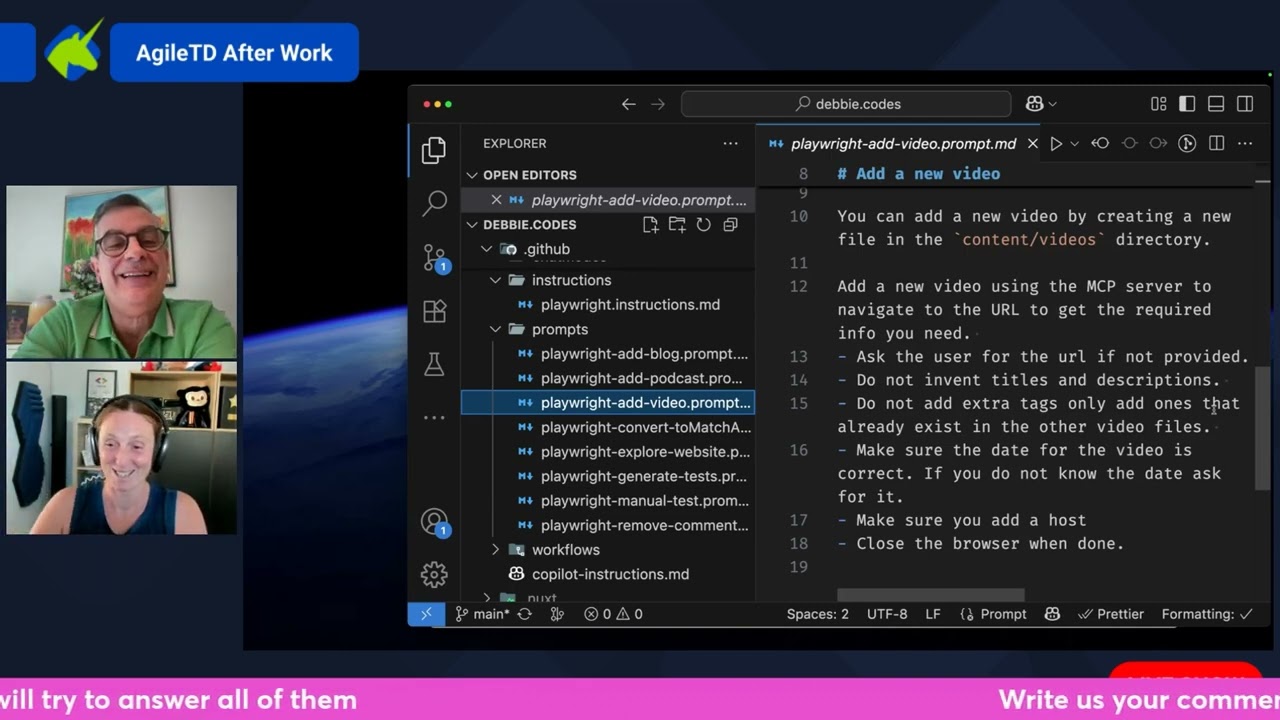Open more editor actions menu
The width and height of the screenshot is (1280, 720).
click(1245, 144)
